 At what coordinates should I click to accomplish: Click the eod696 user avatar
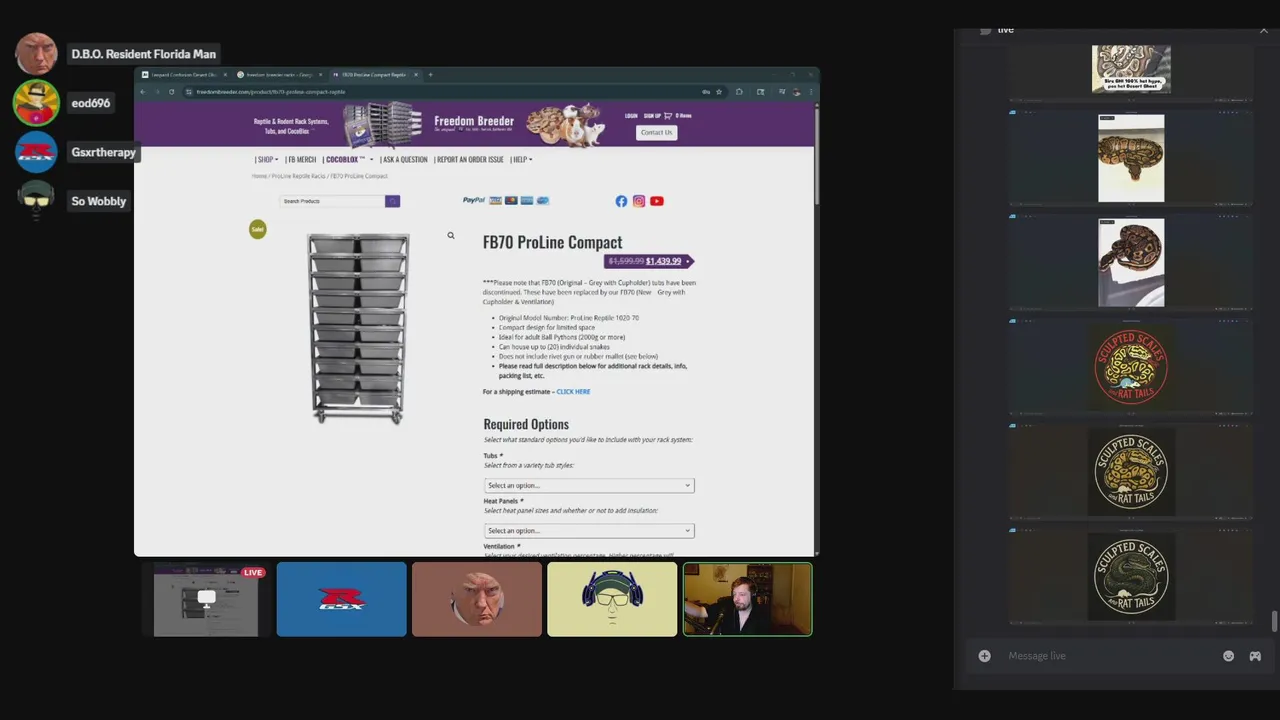pyautogui.click(x=36, y=103)
